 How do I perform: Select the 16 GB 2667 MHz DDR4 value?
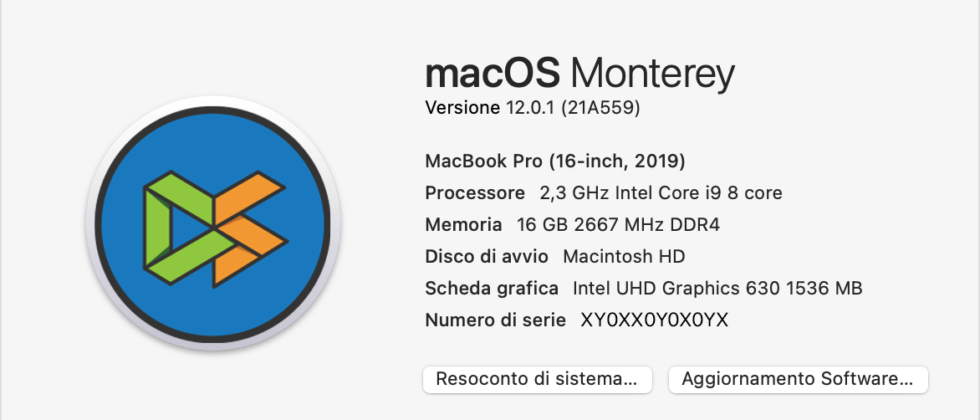[x=618, y=225]
